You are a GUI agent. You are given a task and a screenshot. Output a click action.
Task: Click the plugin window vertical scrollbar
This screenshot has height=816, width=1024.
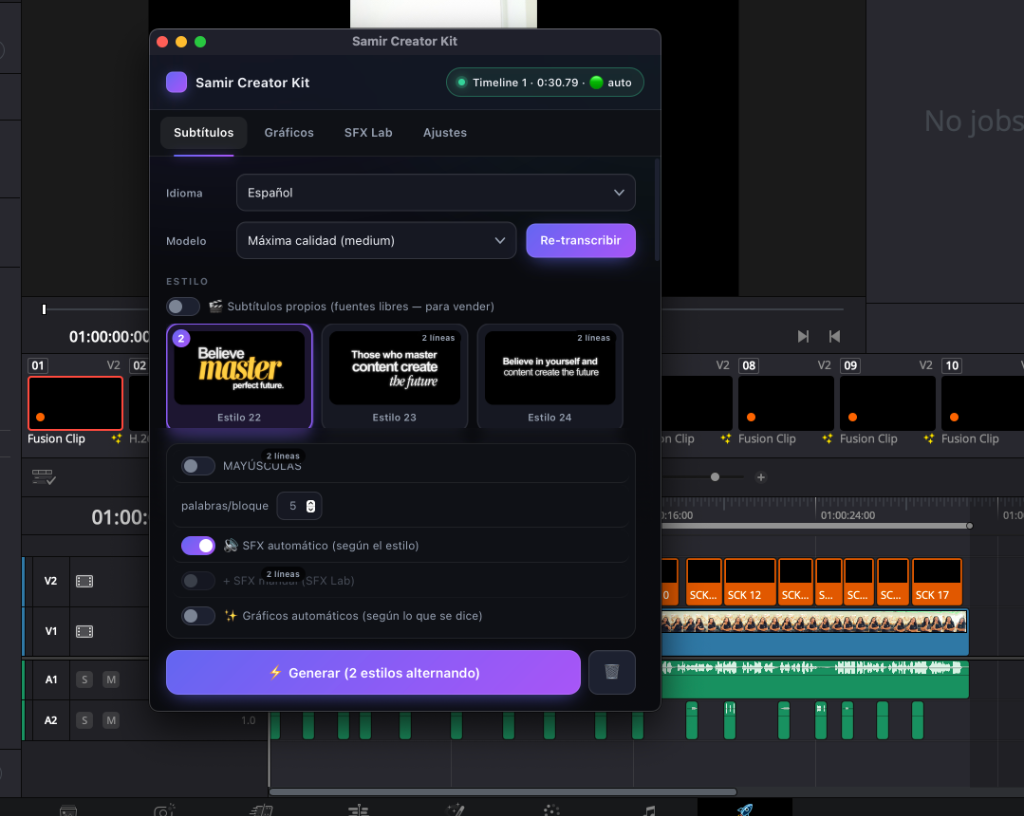coord(656,210)
